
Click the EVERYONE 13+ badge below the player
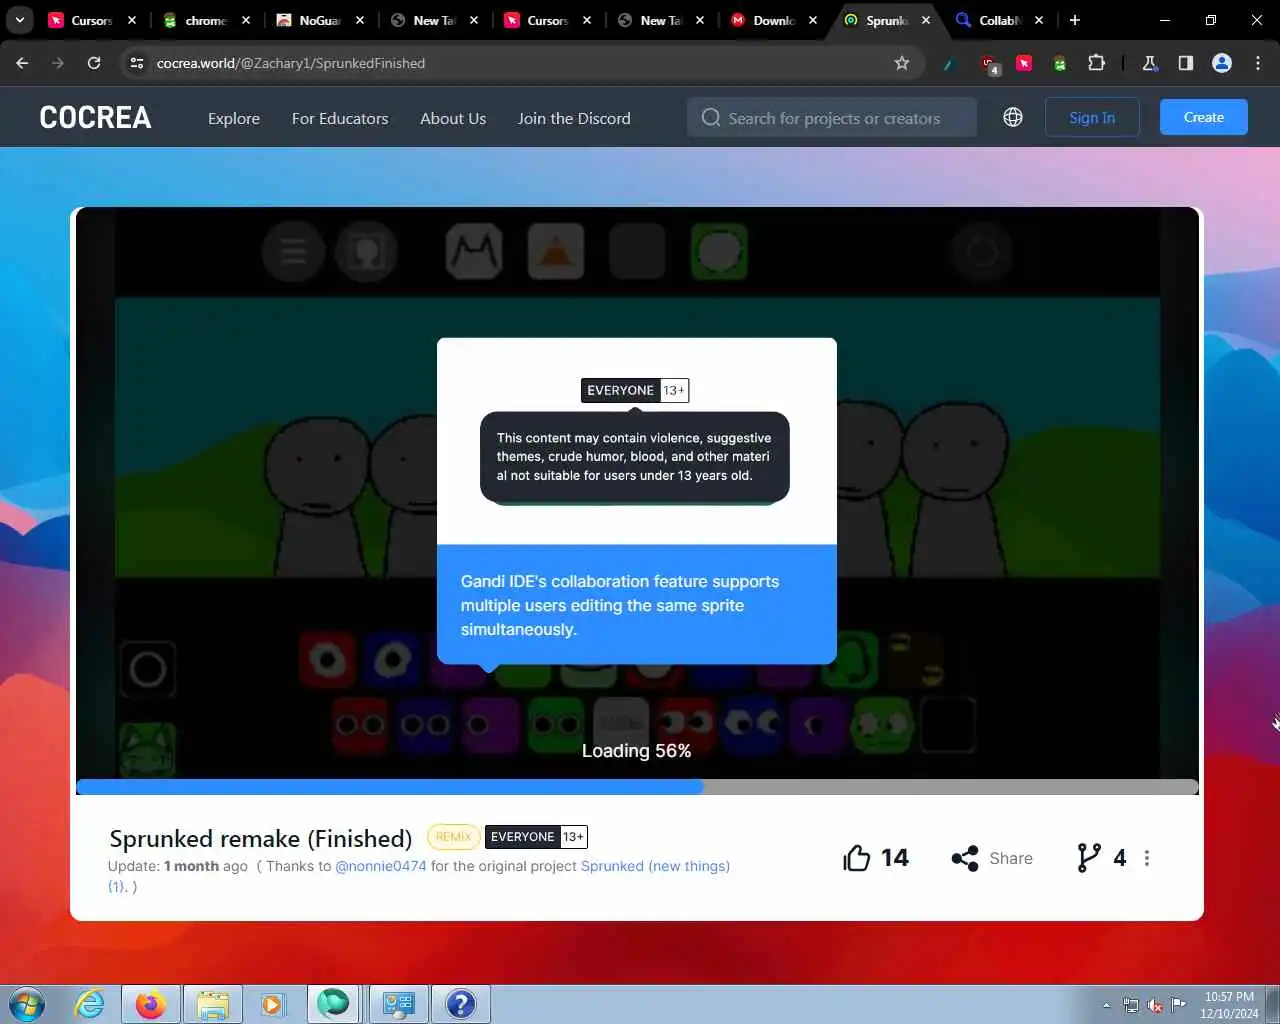pos(536,837)
